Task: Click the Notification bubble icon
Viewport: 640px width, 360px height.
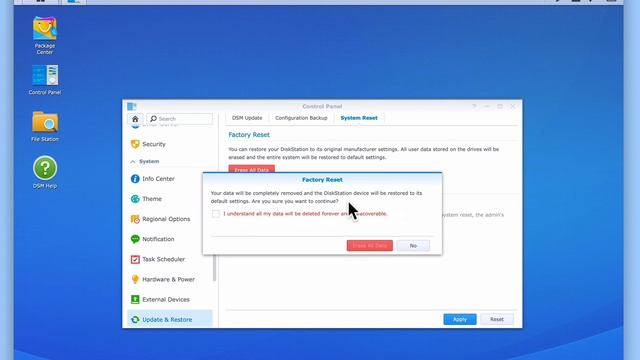Action: (x=135, y=239)
